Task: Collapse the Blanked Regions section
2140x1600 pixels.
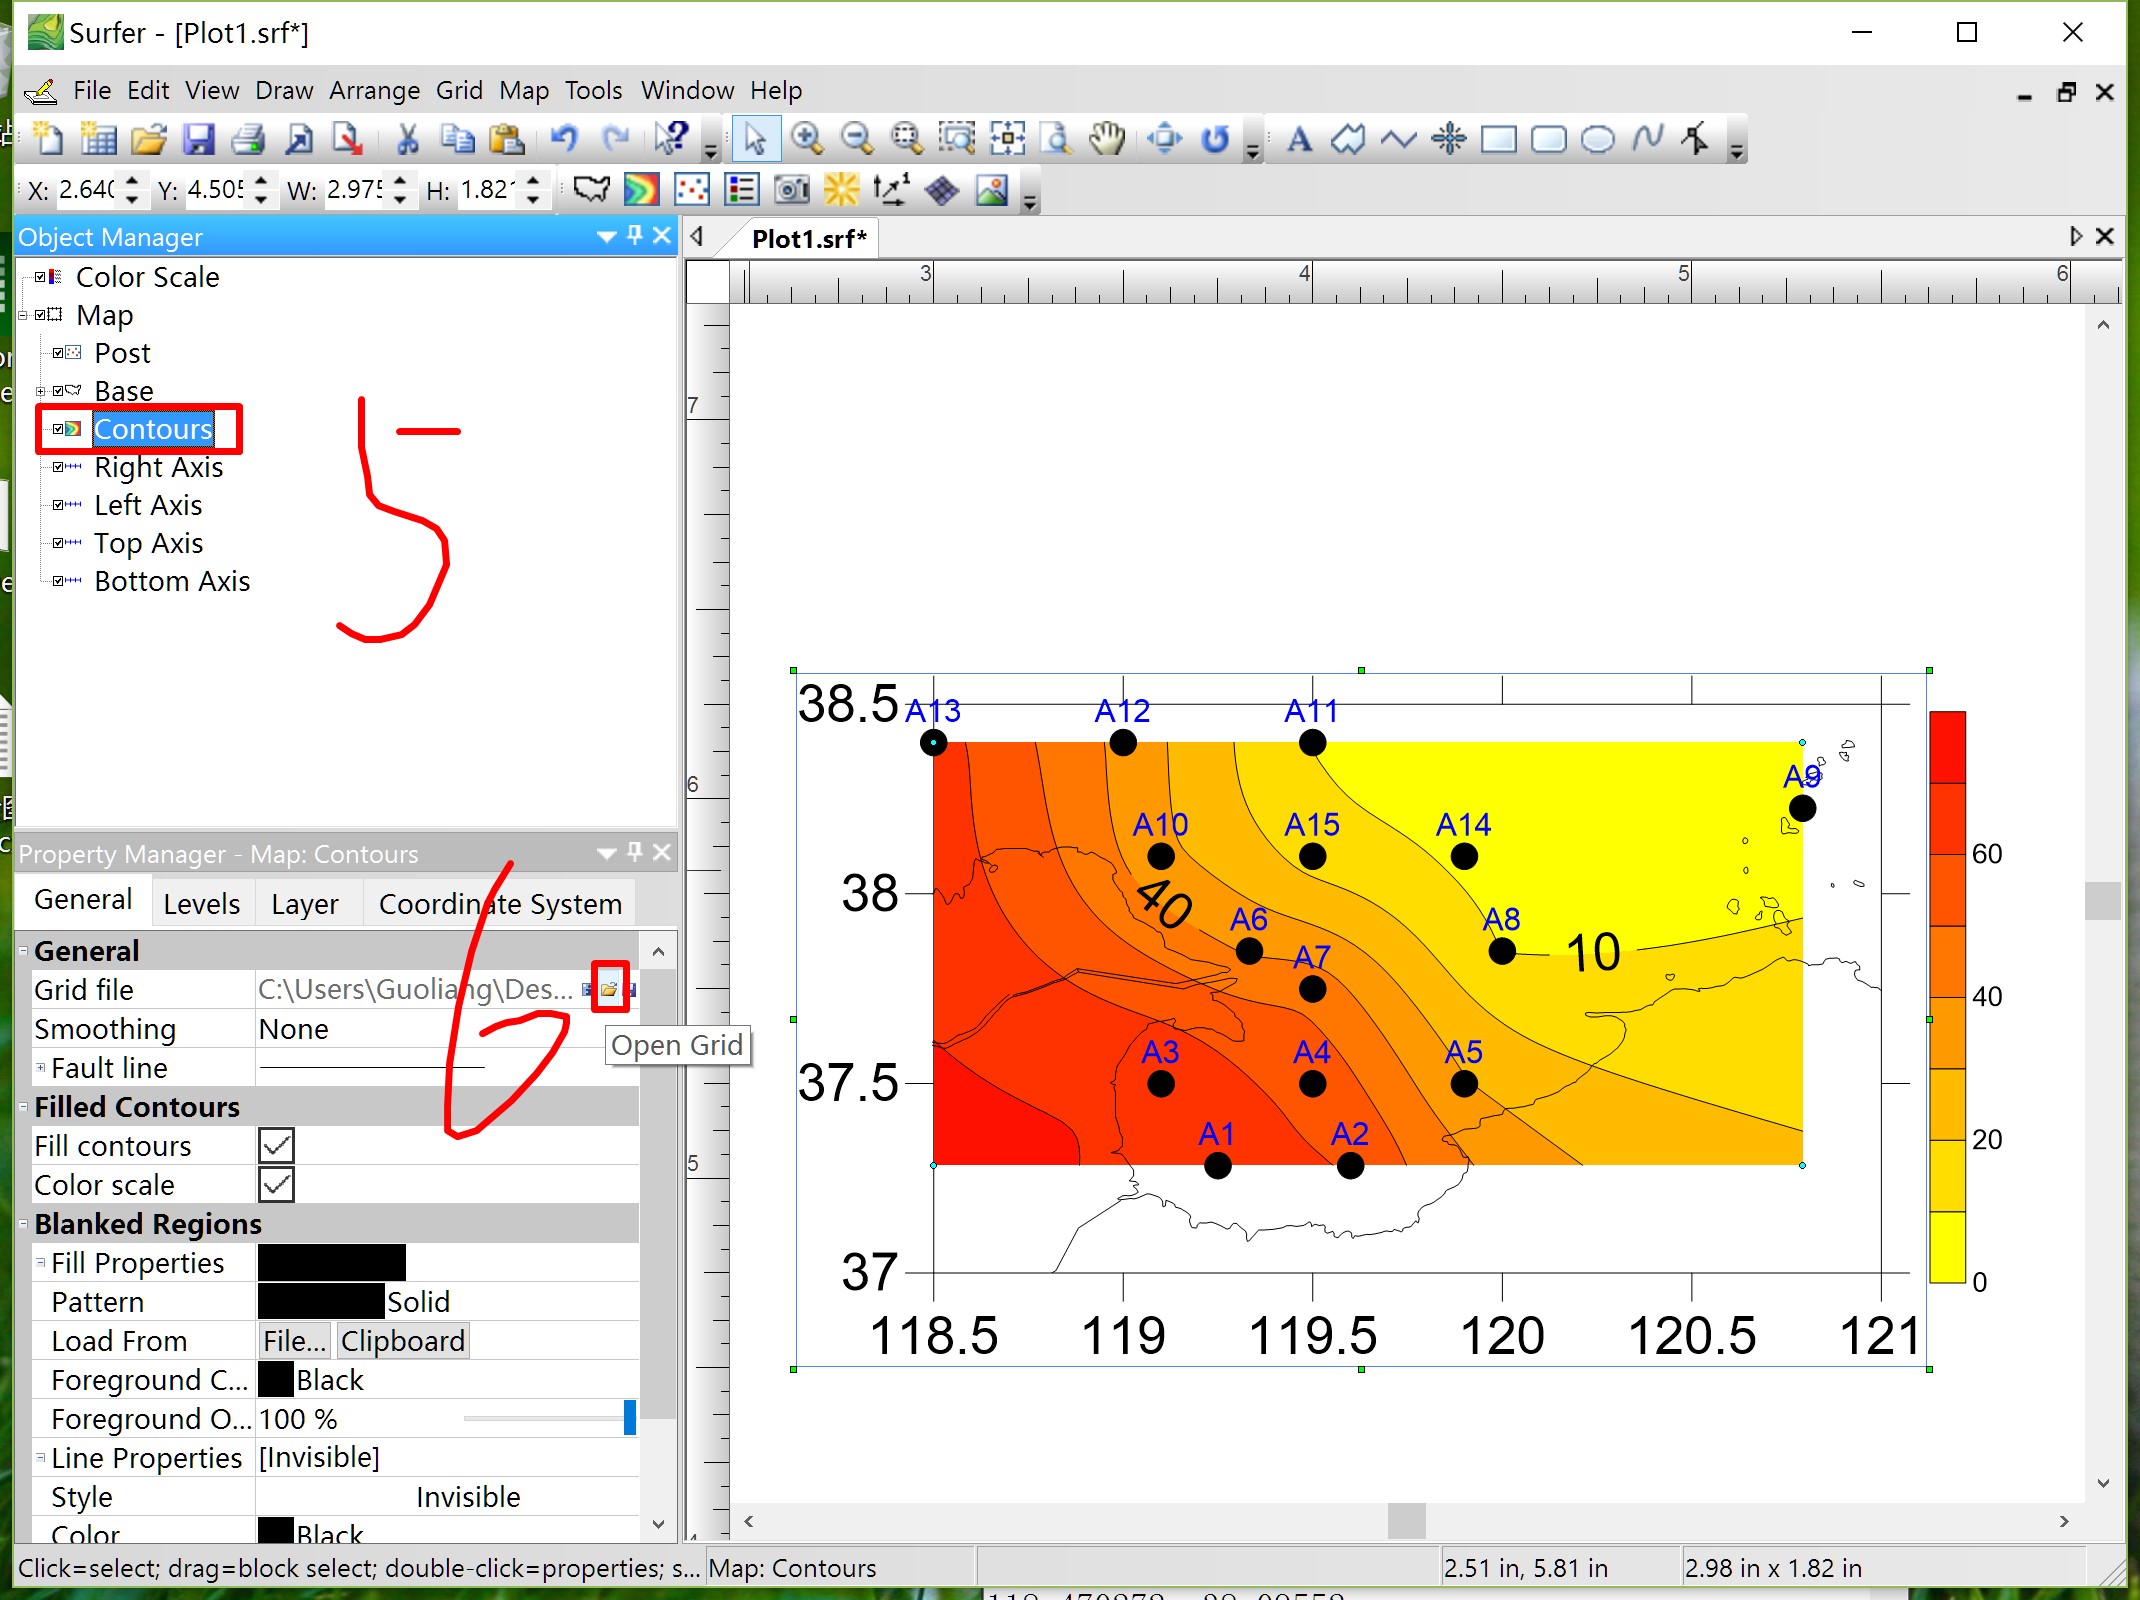Action: point(23,1224)
